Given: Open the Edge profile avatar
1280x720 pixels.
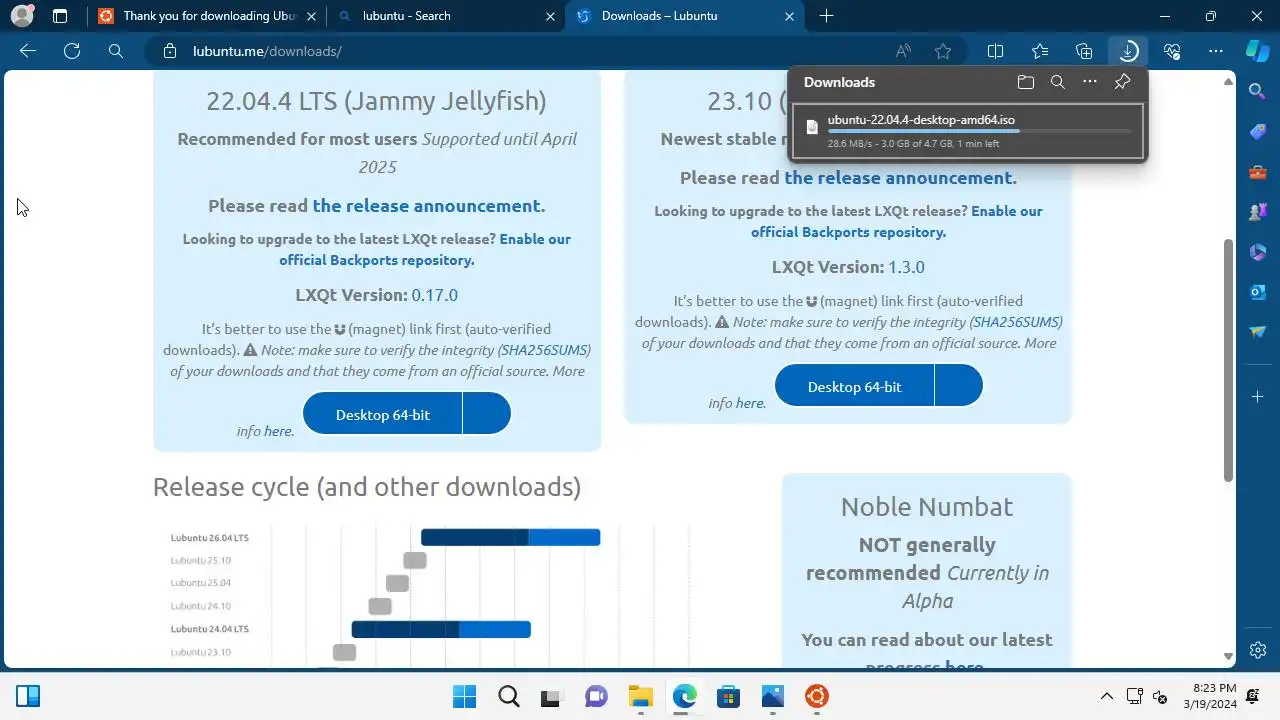Looking at the screenshot, I should point(22,16).
